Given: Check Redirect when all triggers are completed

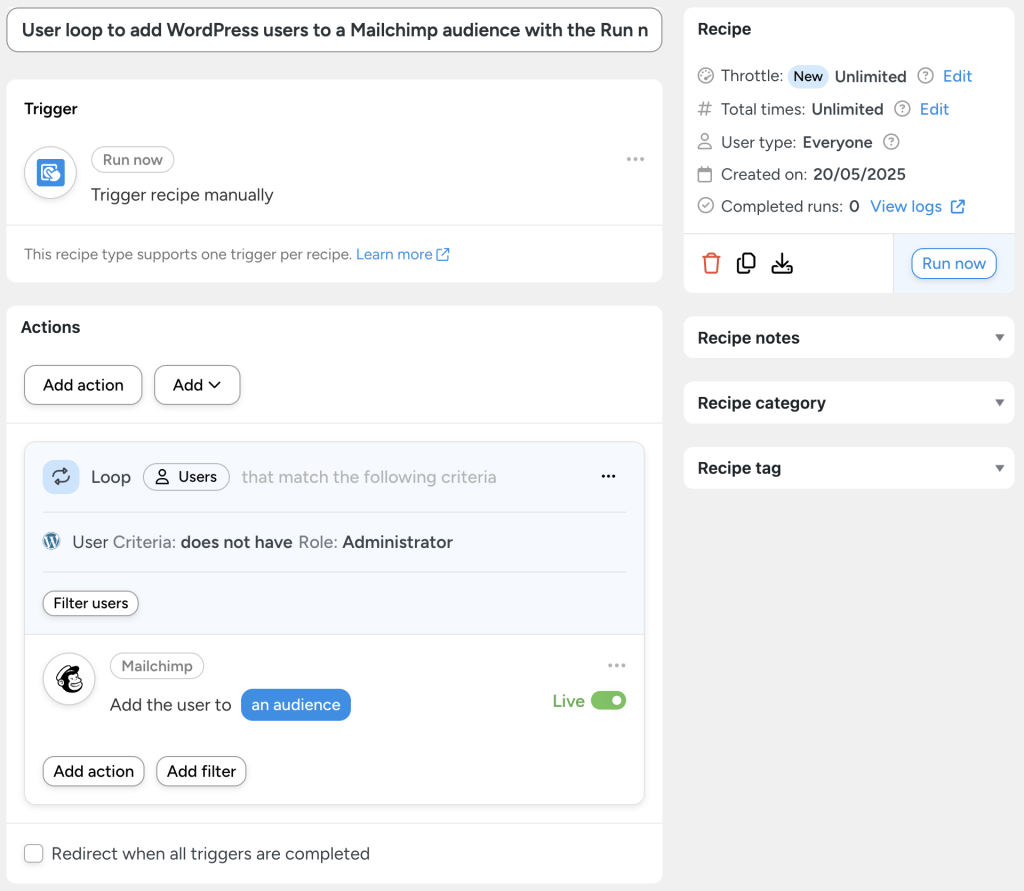Looking at the screenshot, I should 33,854.
